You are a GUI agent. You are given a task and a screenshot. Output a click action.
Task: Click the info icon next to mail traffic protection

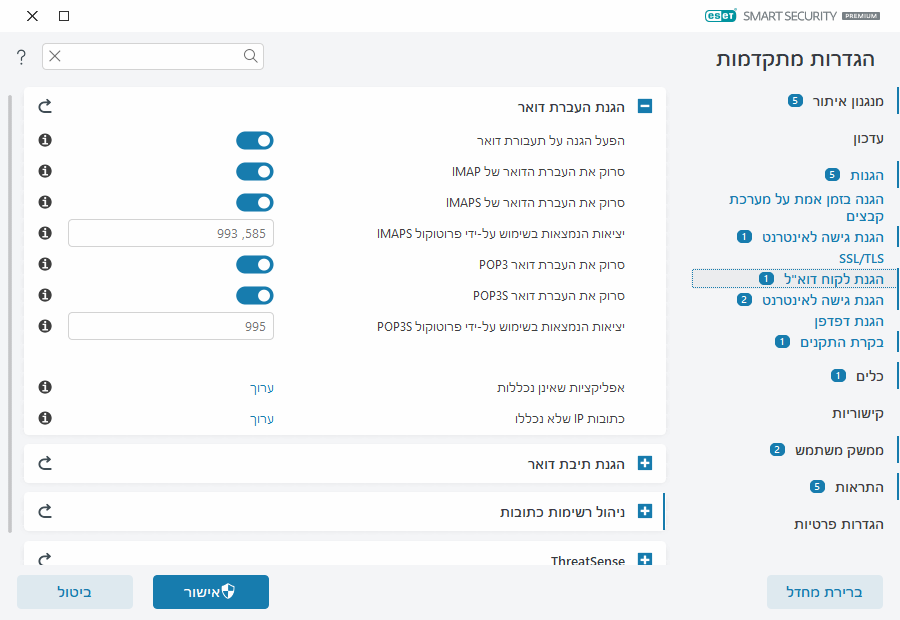tap(43, 140)
